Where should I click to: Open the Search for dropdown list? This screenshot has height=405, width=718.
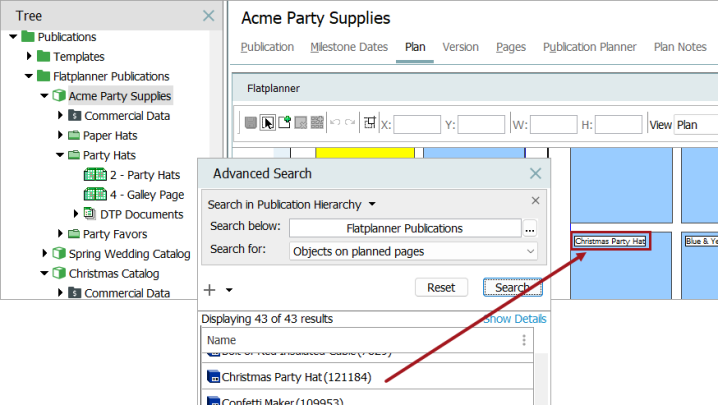tap(413, 251)
